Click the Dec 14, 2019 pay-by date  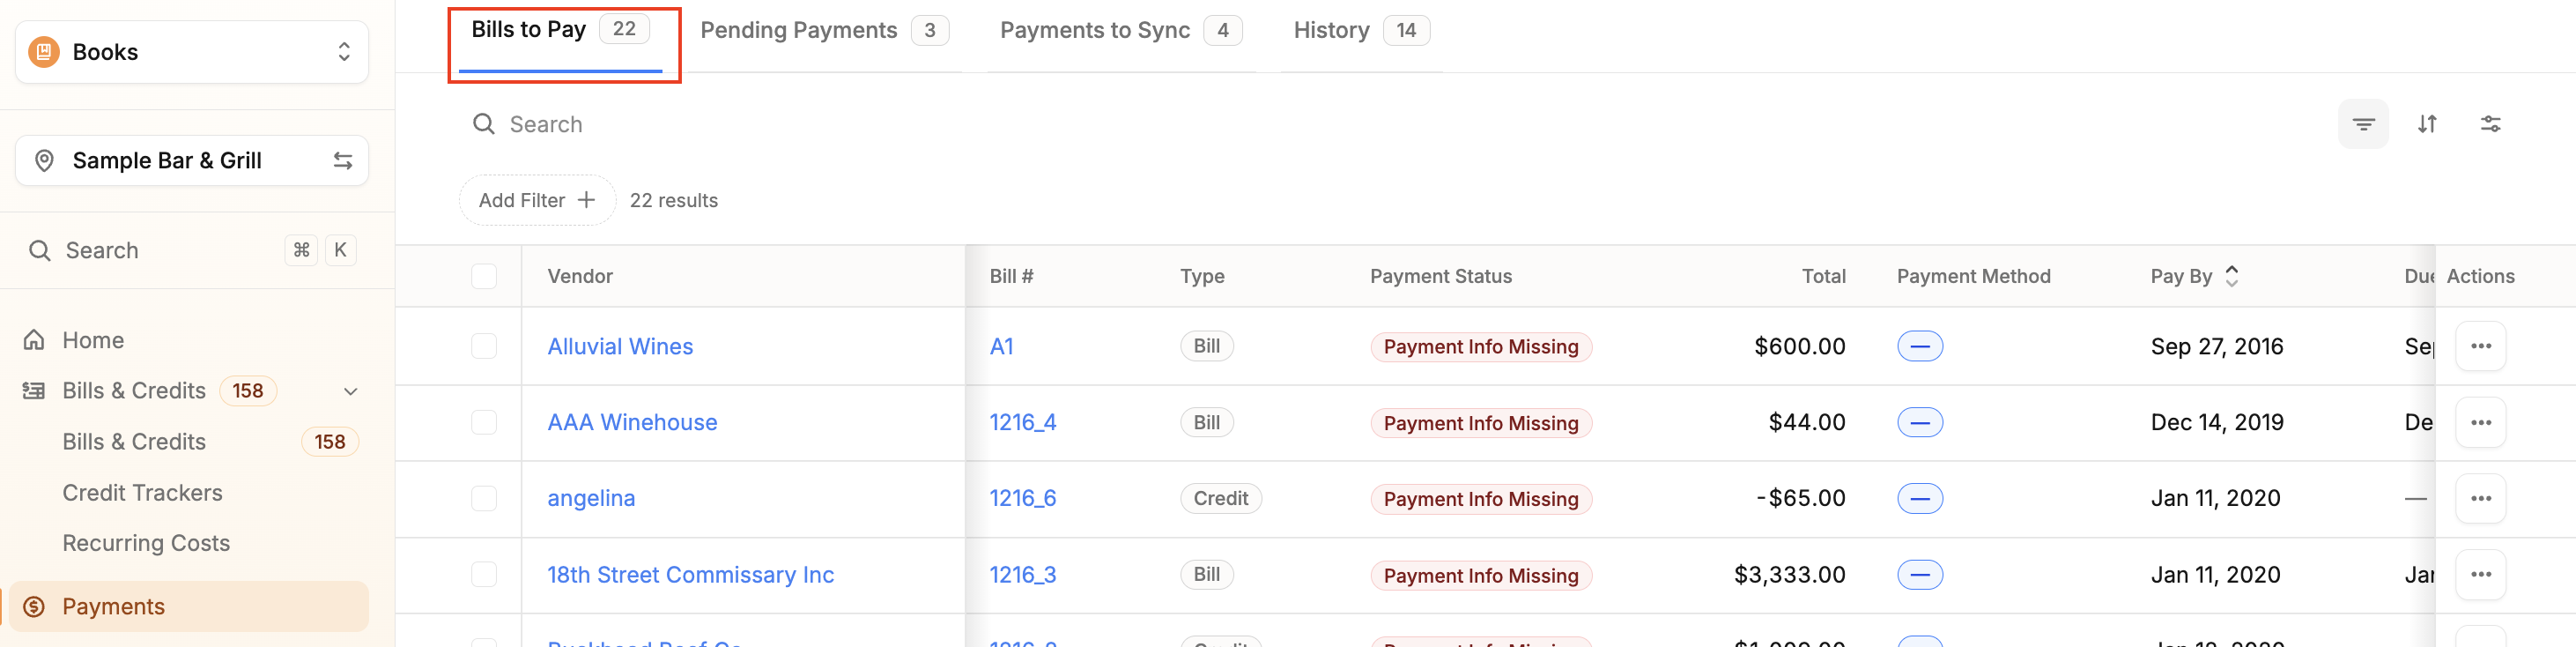tap(2216, 422)
